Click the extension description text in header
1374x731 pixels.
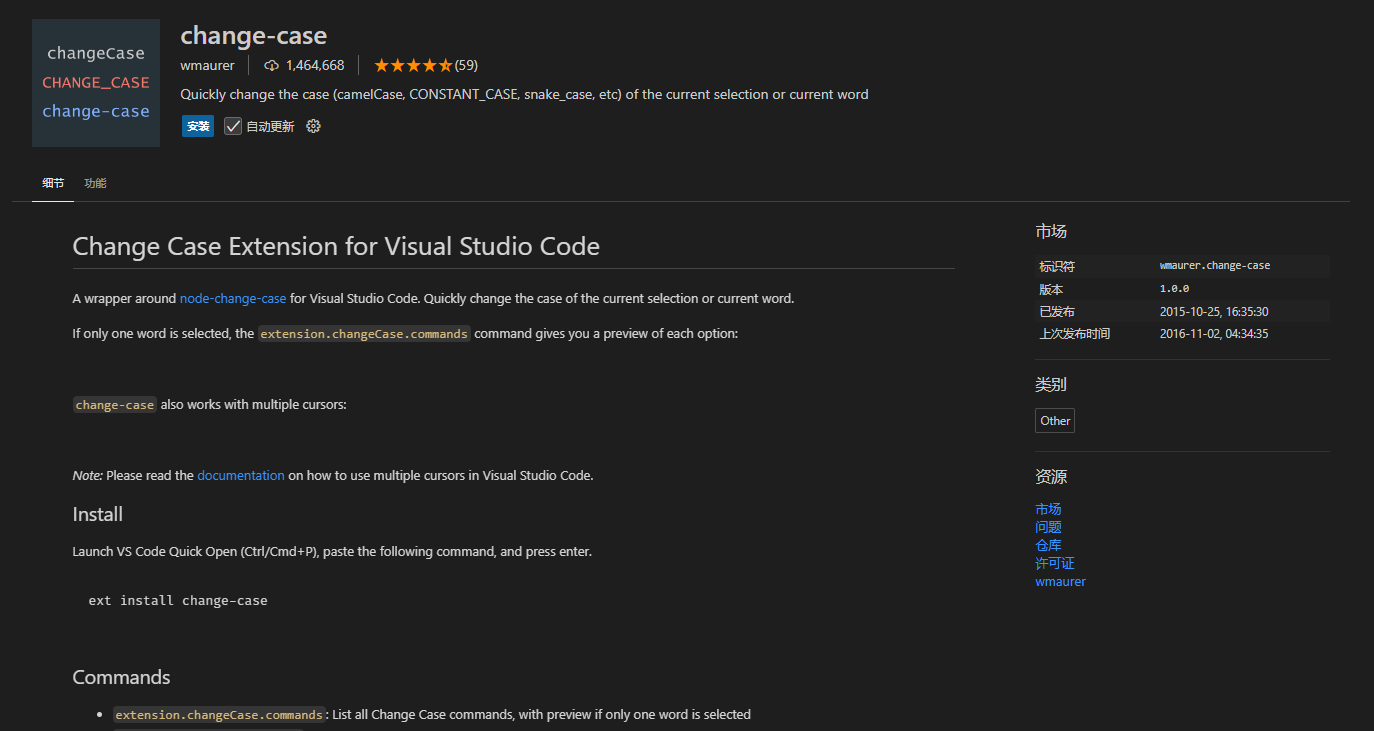click(524, 95)
